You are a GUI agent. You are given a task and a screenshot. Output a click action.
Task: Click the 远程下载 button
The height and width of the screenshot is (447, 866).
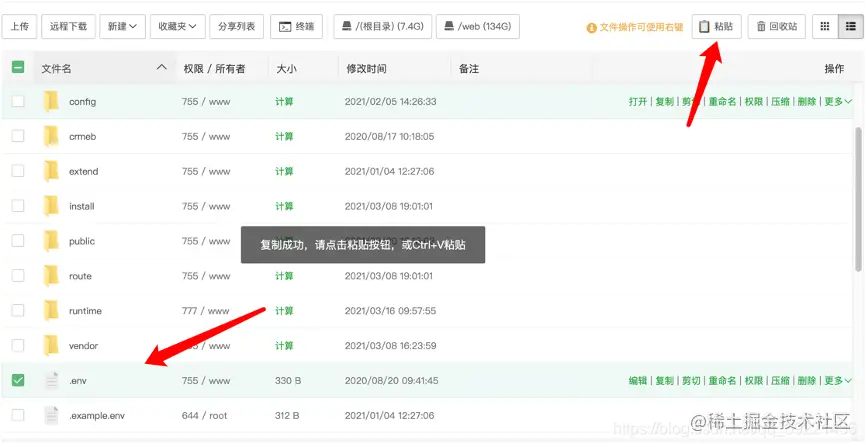68,27
